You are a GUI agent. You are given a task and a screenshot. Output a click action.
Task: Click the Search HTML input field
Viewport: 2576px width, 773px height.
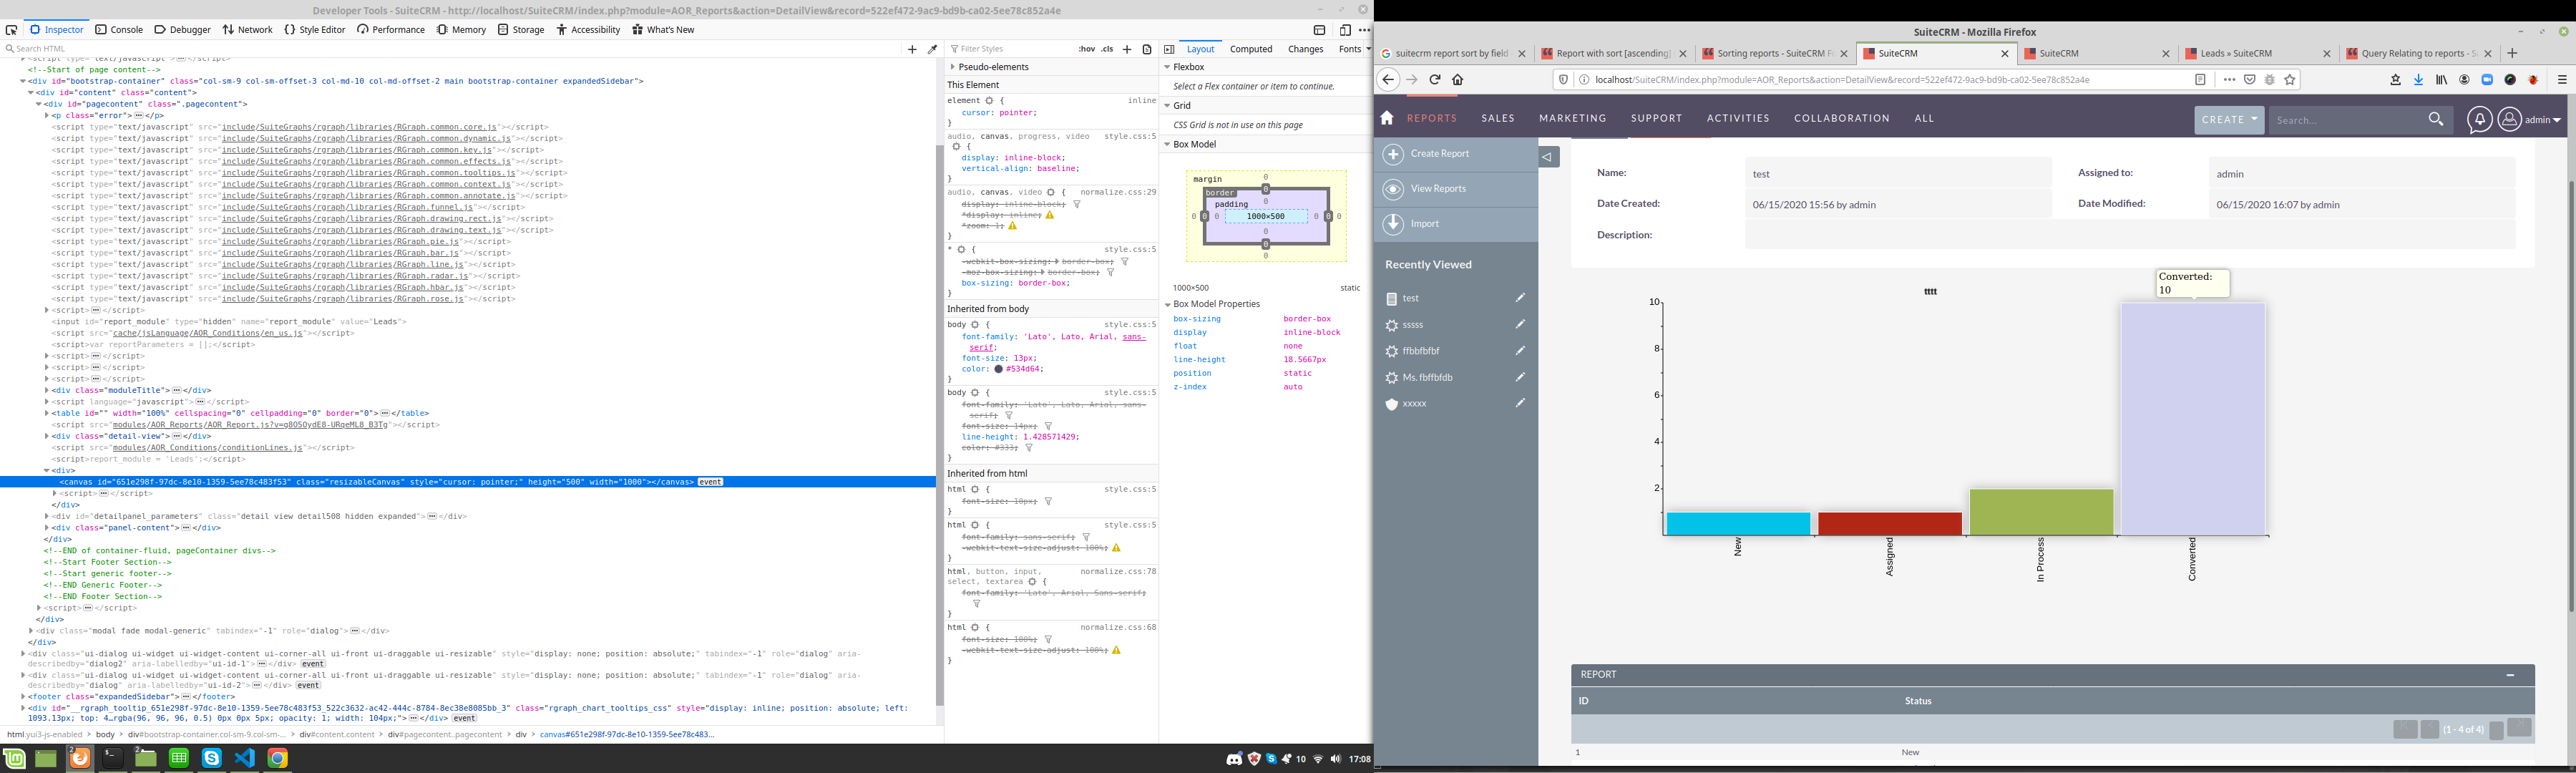[450, 49]
